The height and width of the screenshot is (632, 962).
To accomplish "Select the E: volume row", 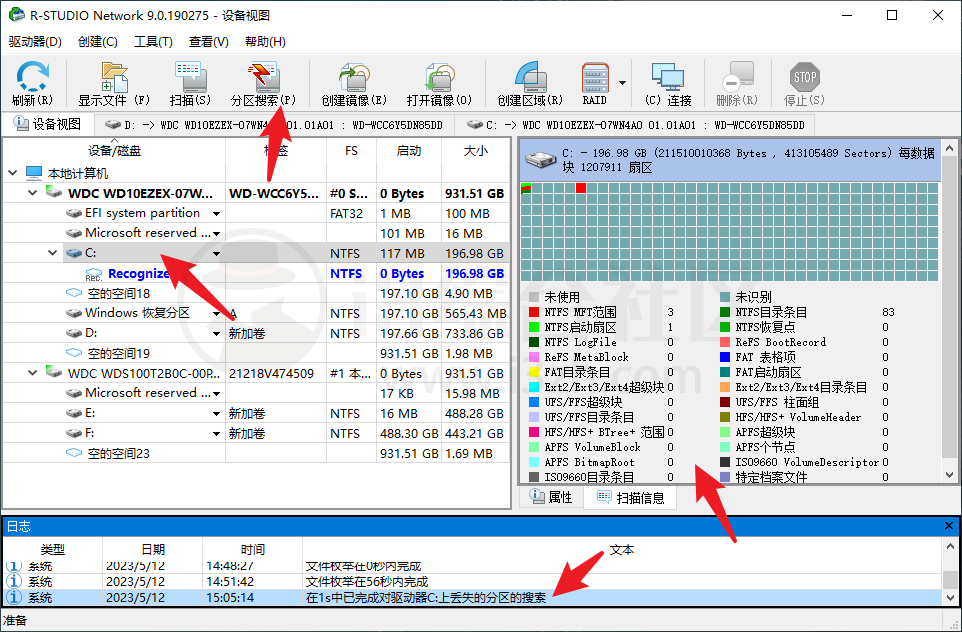I will tap(256, 414).
